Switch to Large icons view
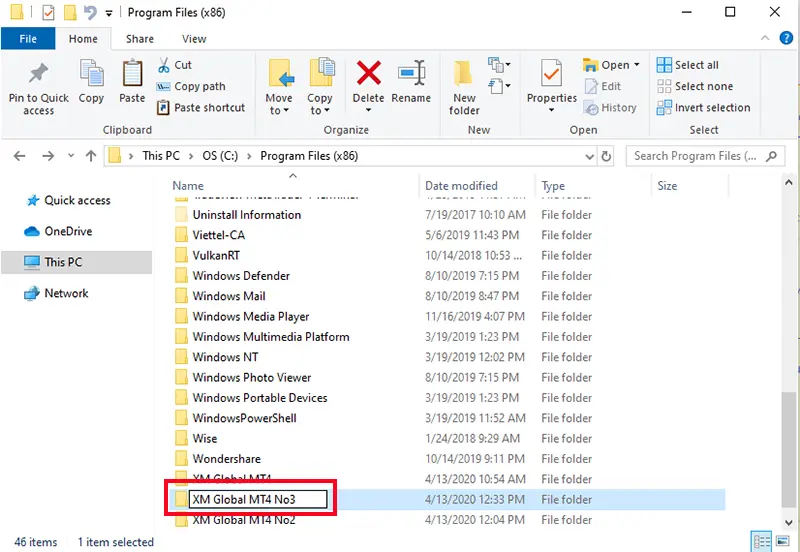Screen dimensions: 800x552 (x=783, y=541)
